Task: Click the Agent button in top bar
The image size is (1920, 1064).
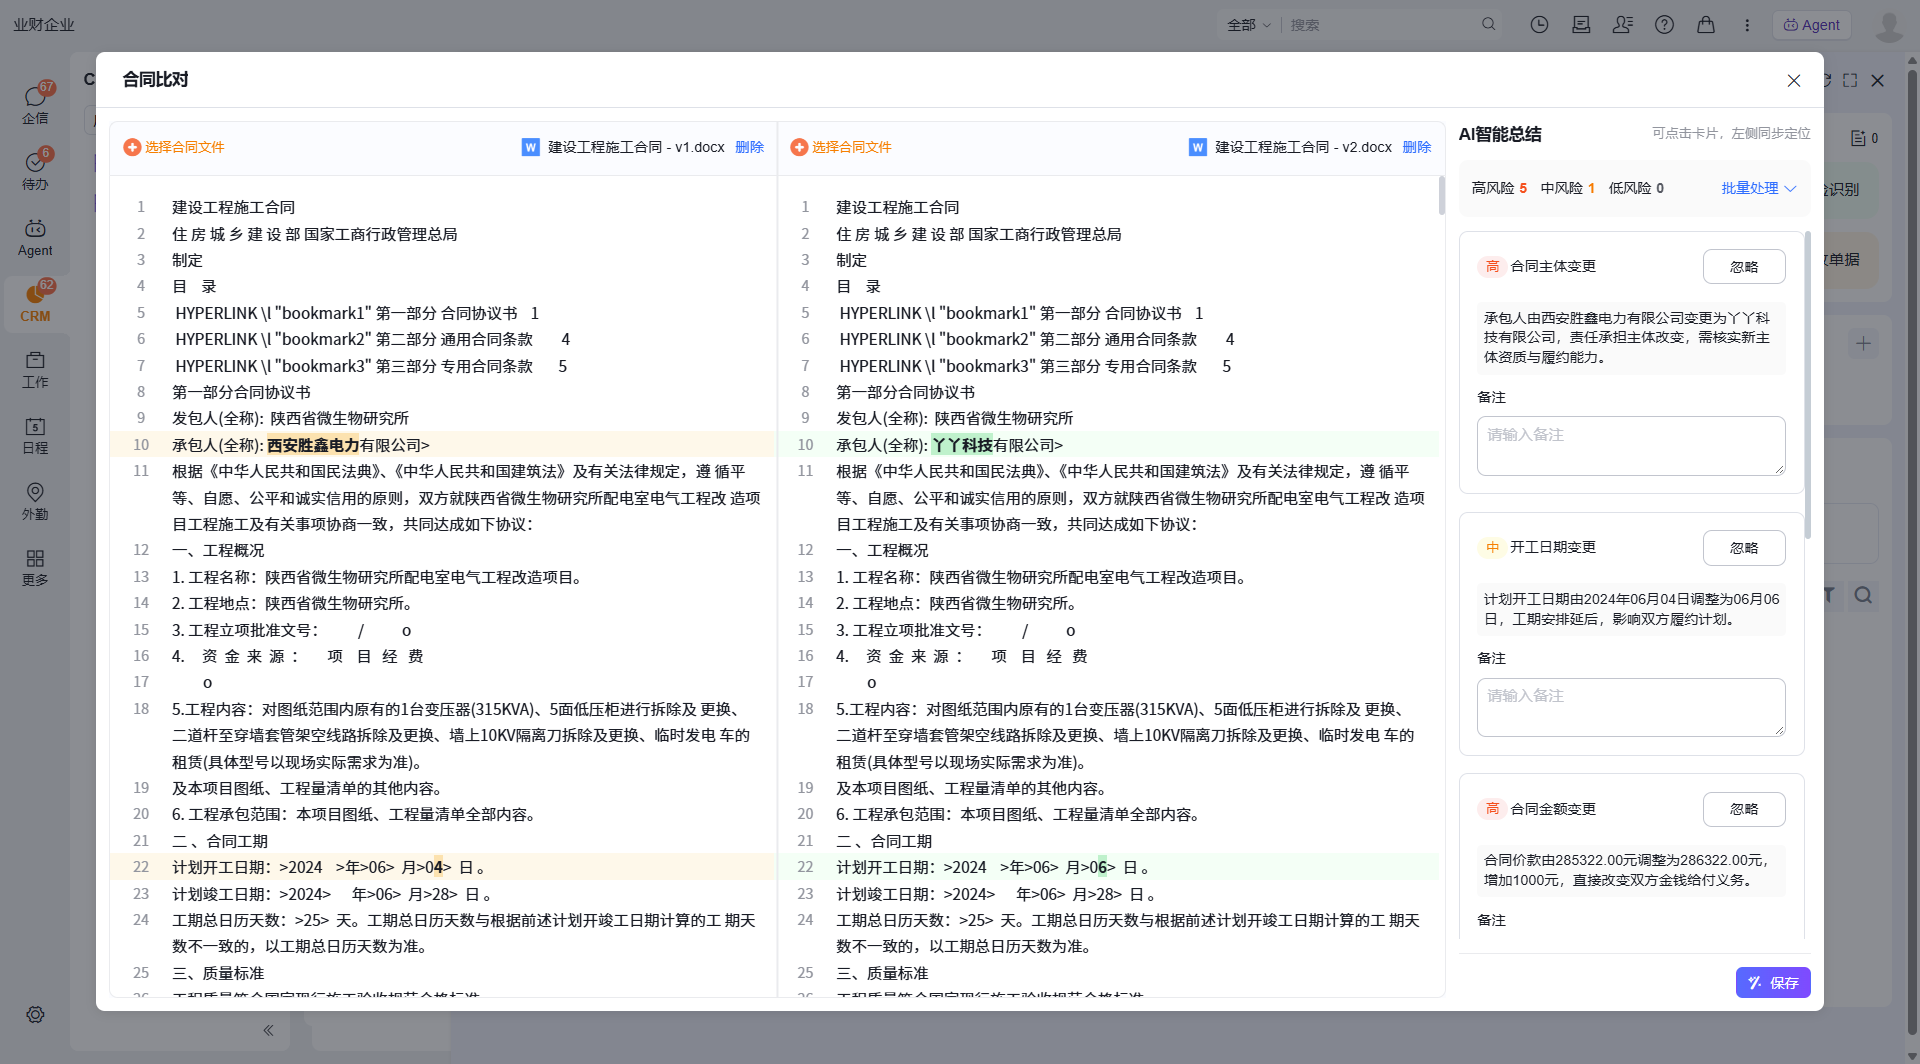Action: click(1812, 25)
